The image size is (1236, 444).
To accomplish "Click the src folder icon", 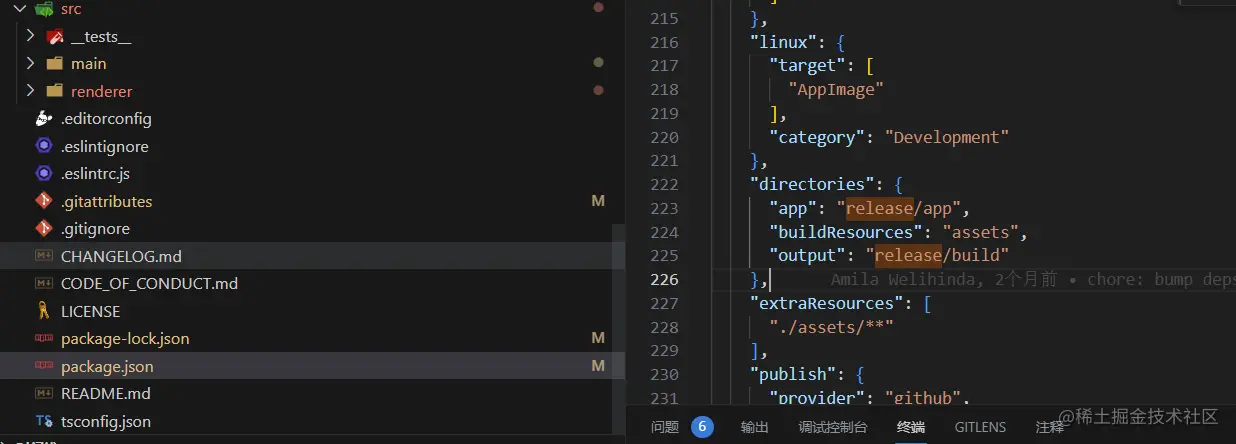I will 43,8.
